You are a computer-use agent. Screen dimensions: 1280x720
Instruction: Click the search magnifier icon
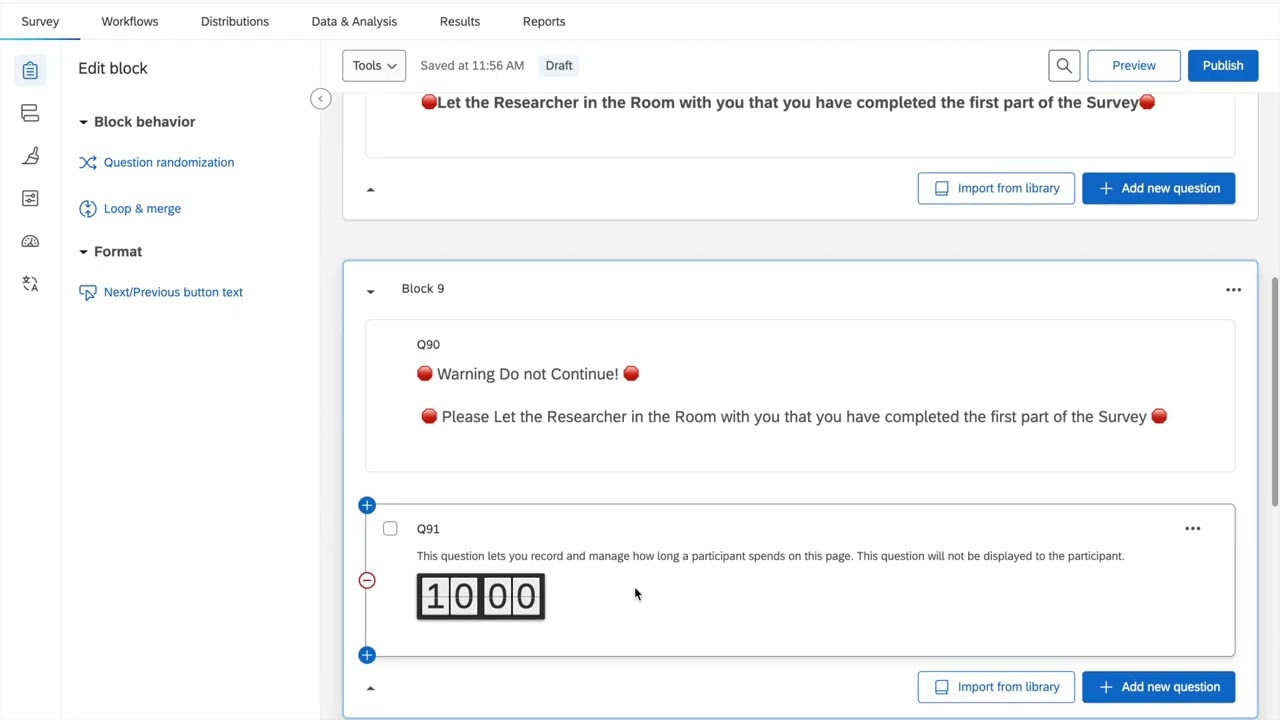pyautogui.click(x=1064, y=65)
